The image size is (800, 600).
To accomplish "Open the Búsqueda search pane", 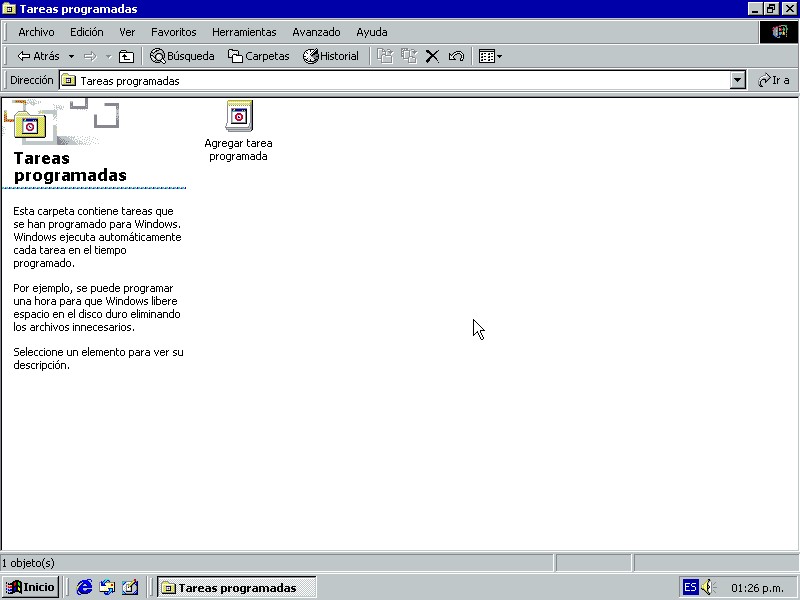I will click(182, 56).
